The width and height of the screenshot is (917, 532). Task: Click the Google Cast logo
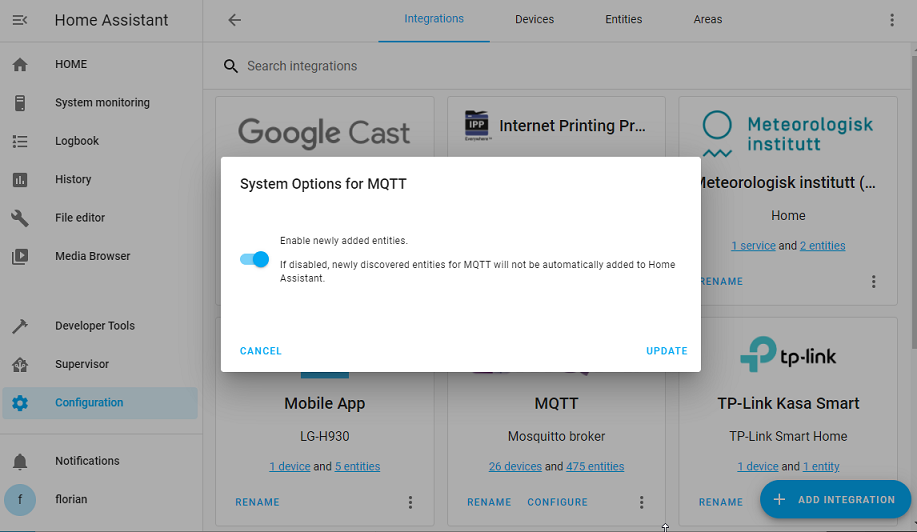(x=324, y=132)
